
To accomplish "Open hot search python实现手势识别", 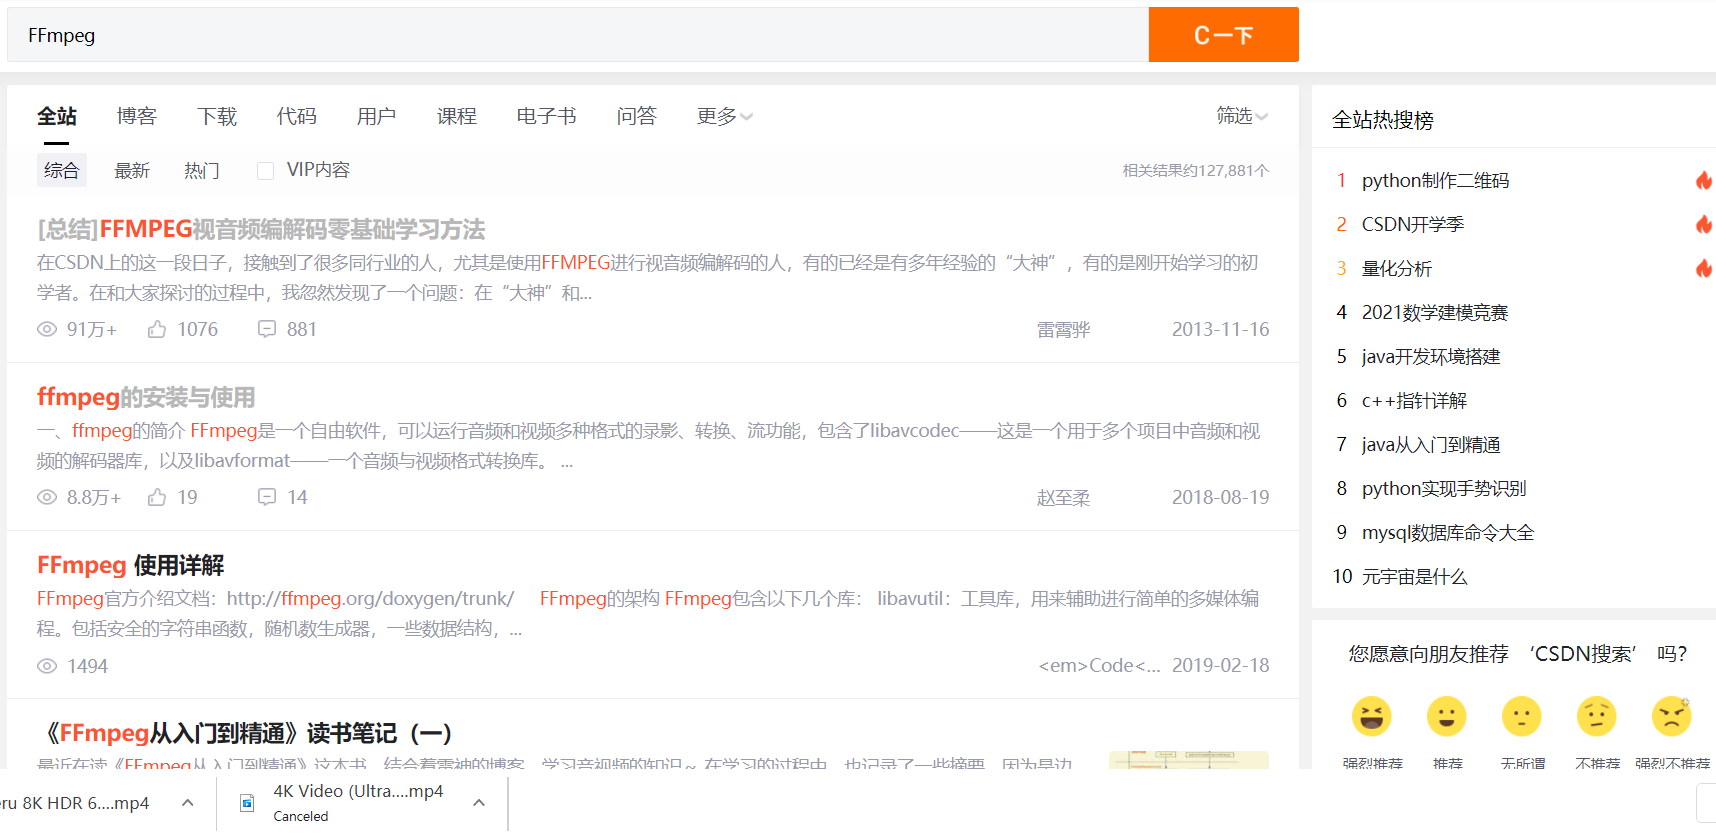I will tap(1443, 488).
